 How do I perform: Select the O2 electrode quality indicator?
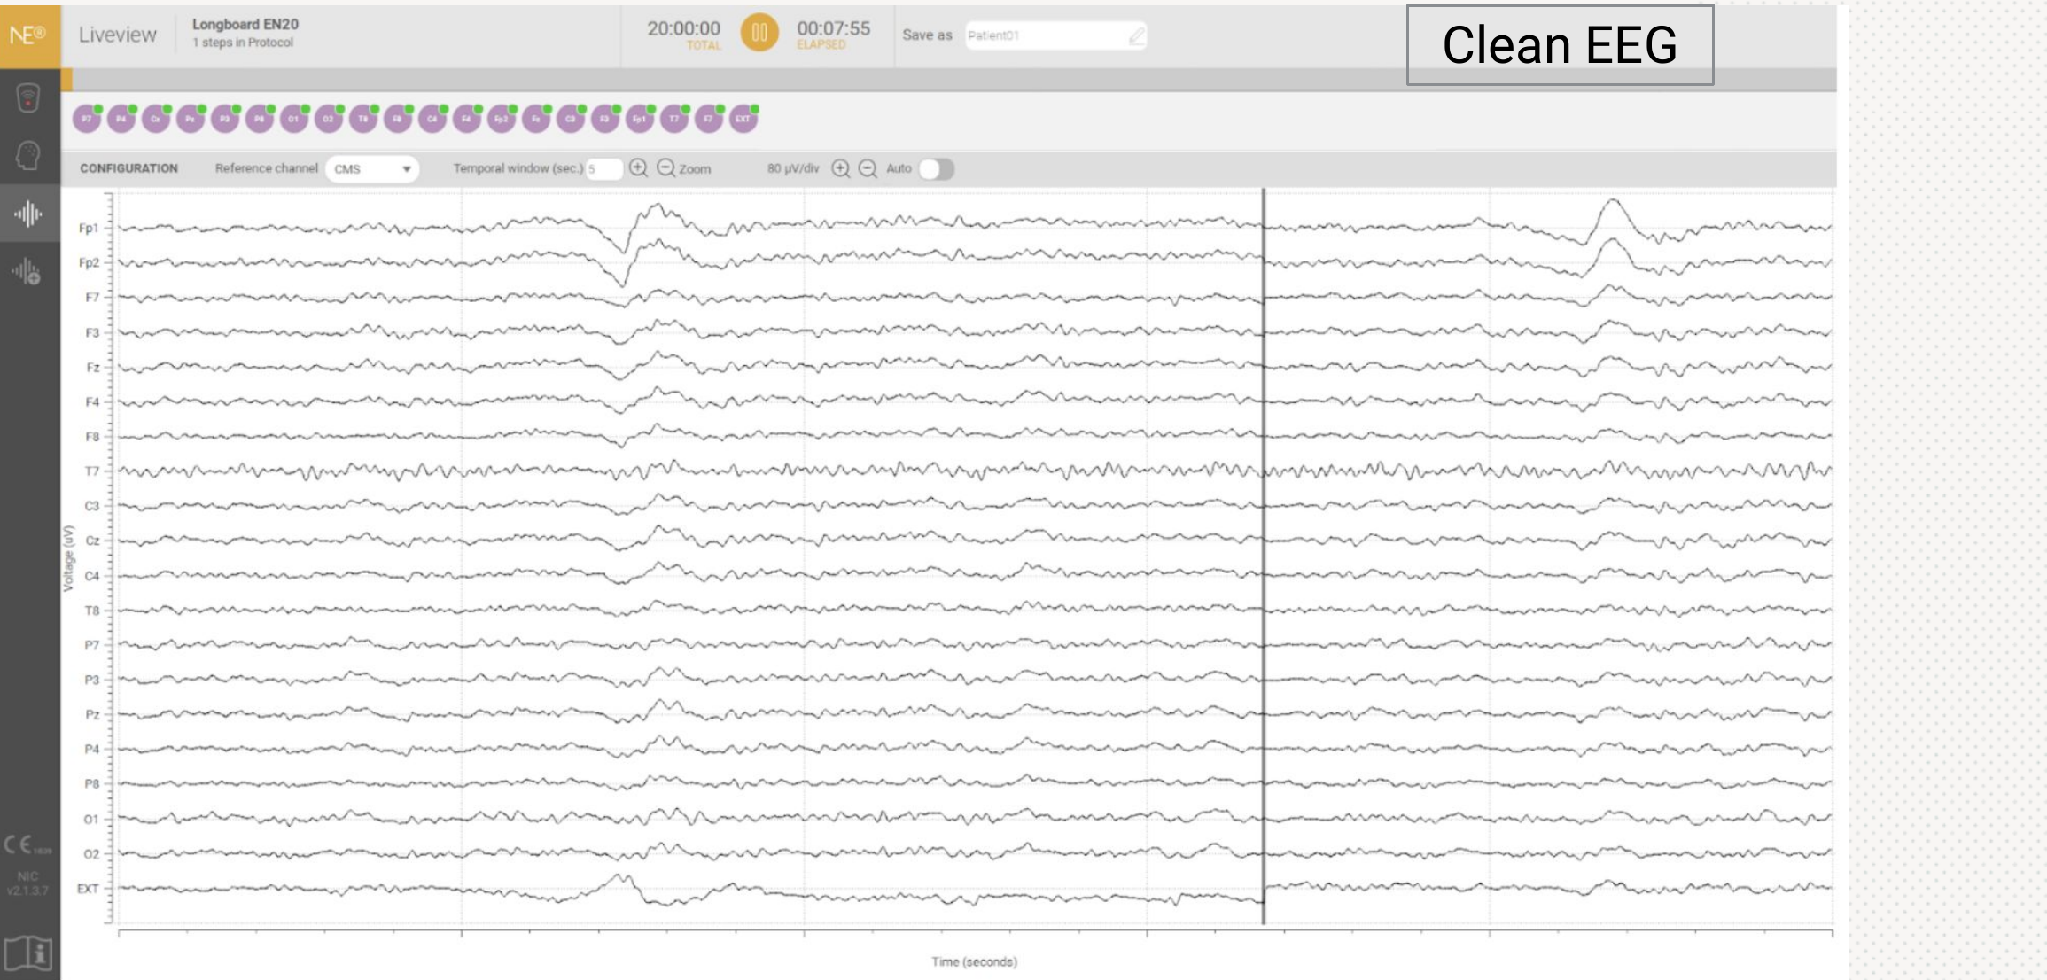329,119
